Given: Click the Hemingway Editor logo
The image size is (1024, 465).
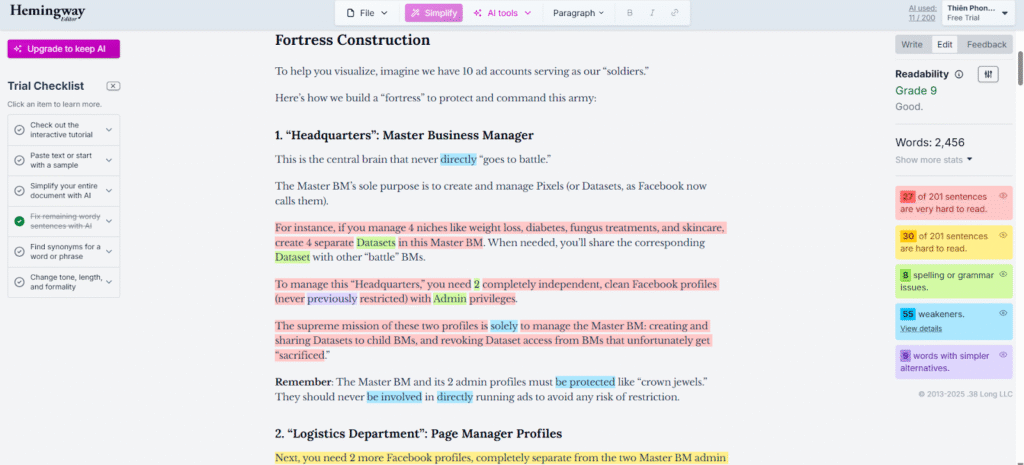Looking at the screenshot, I should [x=47, y=12].
